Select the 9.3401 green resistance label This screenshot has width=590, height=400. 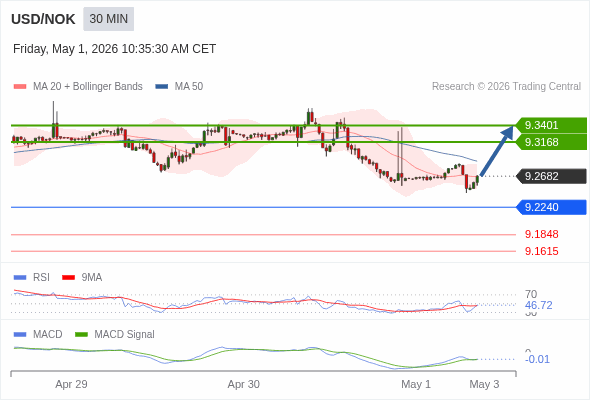(x=551, y=125)
